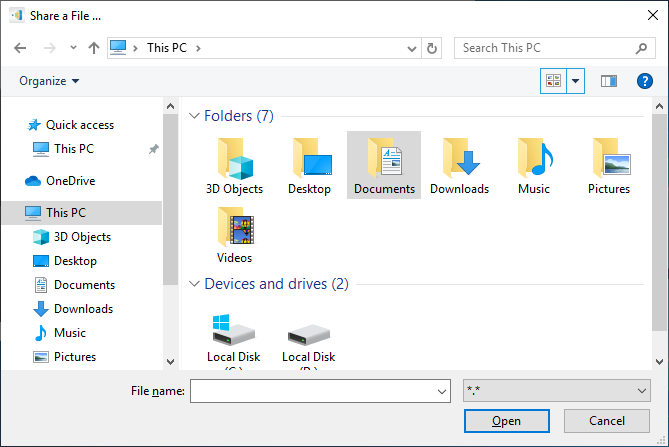The height and width of the screenshot is (447, 669).
Task: Collapse the Folders (7) group
Action: (194, 116)
